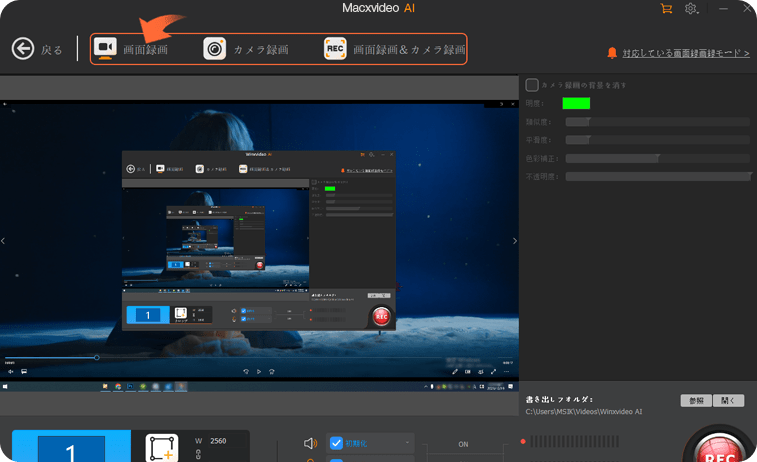This screenshot has width=757, height=462.
Task: Click the volume icon in the previewed player
Action: coord(11,372)
